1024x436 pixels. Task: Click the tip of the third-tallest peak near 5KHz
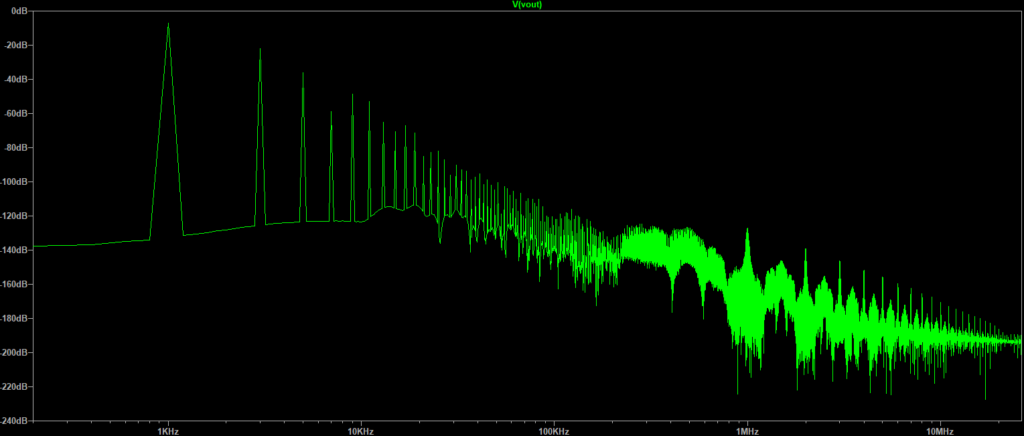coord(303,73)
